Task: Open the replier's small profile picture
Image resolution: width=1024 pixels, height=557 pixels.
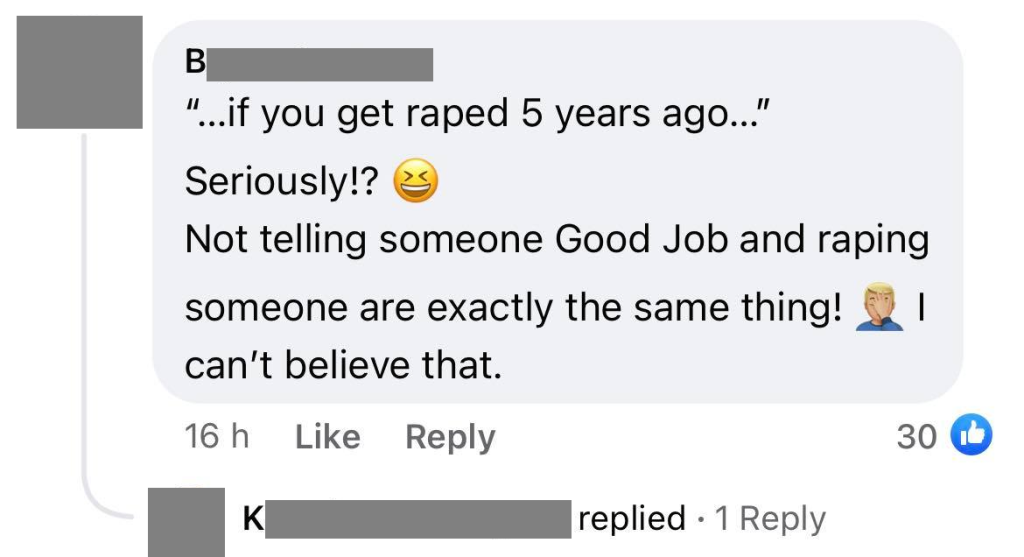Action: point(186,521)
